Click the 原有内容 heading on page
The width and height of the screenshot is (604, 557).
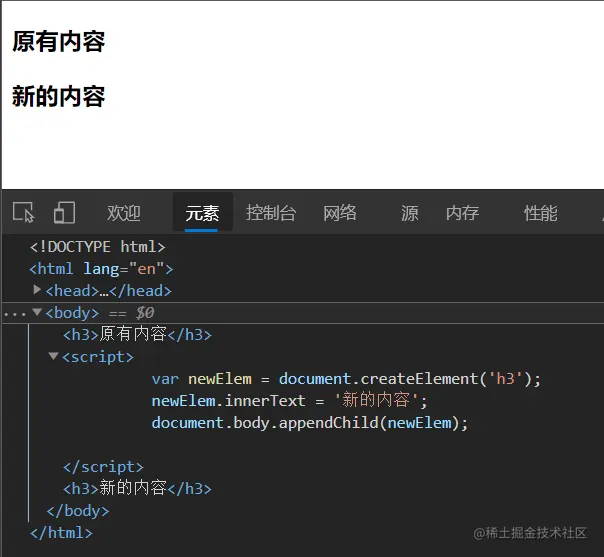point(59,42)
